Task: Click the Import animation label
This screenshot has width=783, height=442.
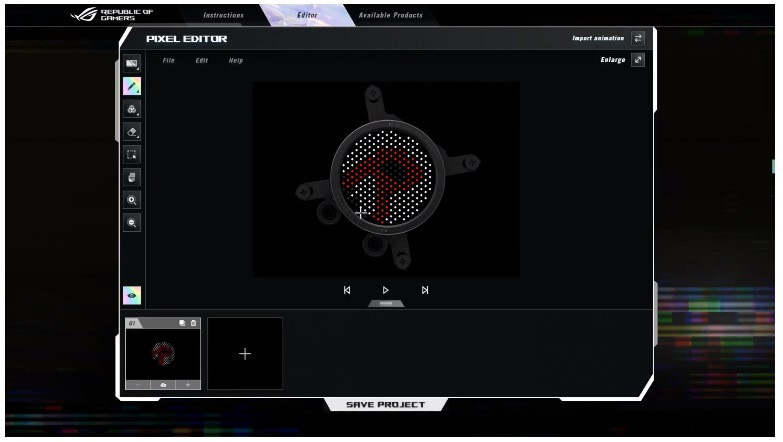Action: (598, 38)
